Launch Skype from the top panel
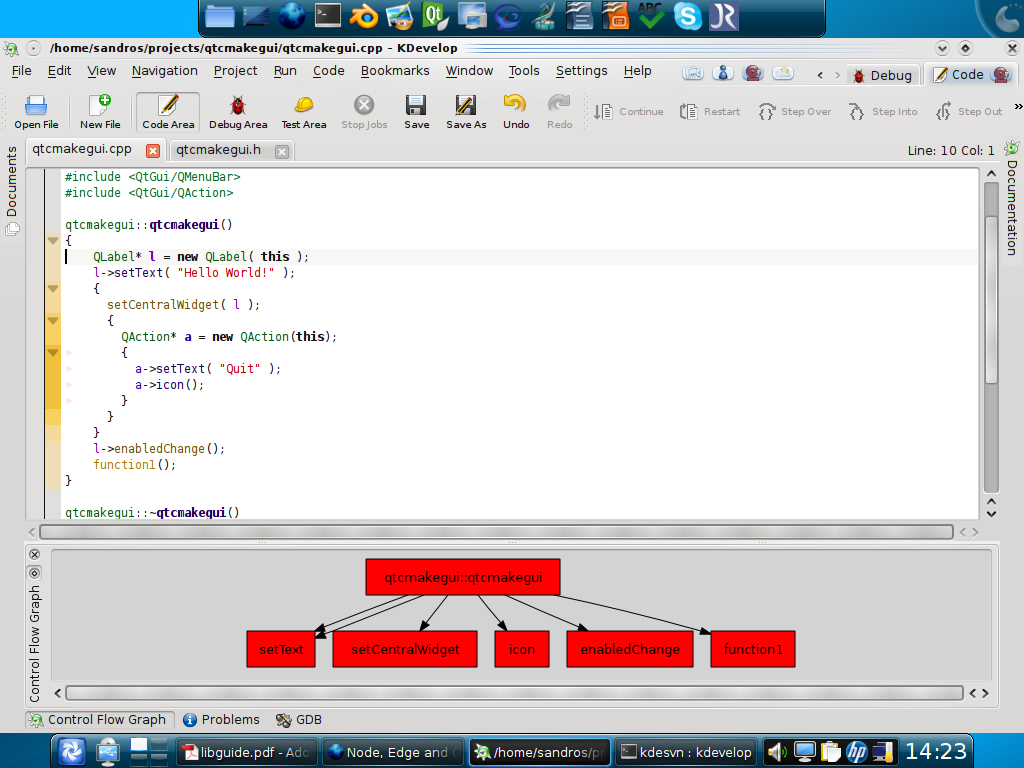The image size is (1024, 768). click(688, 16)
